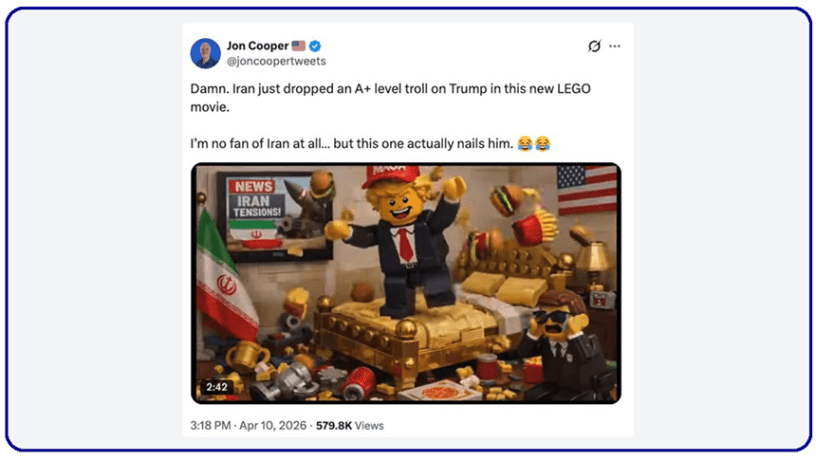This screenshot has height=460, width=816.
Task: Click the 2:42 video duration badge
Action: (x=216, y=387)
